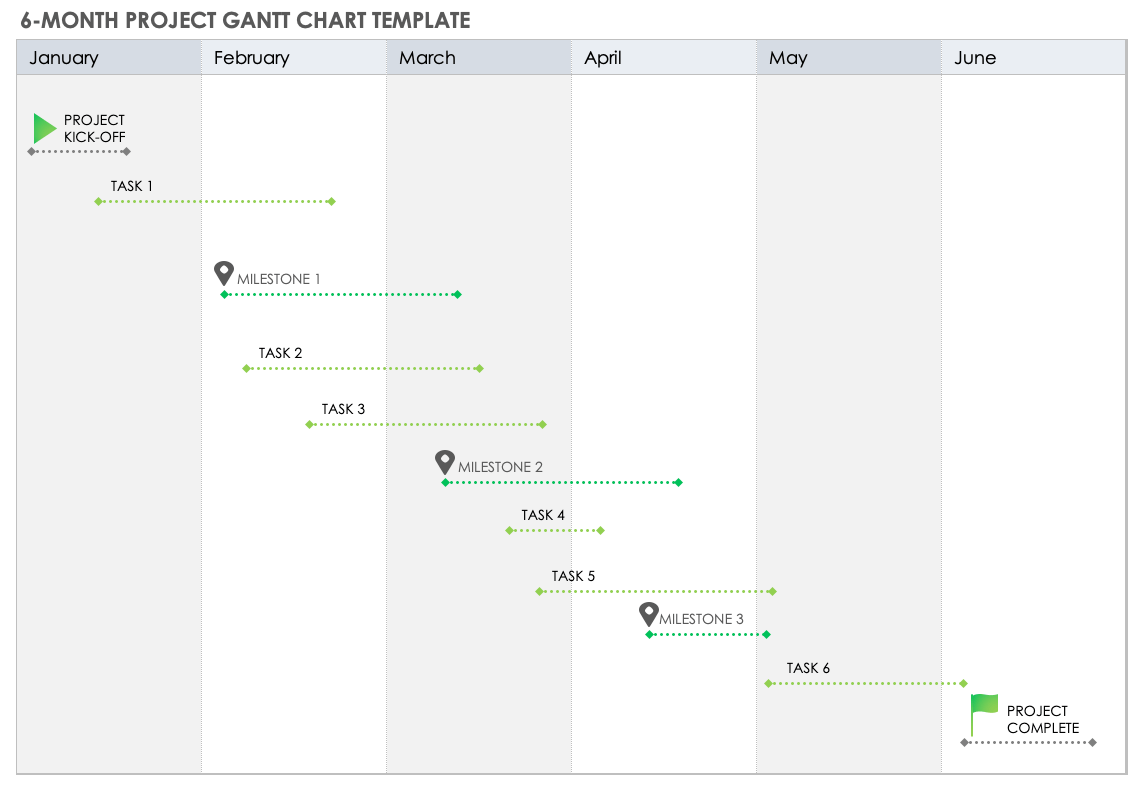Click the green diamond ending Task 6
The image size is (1145, 799).
[962, 682]
